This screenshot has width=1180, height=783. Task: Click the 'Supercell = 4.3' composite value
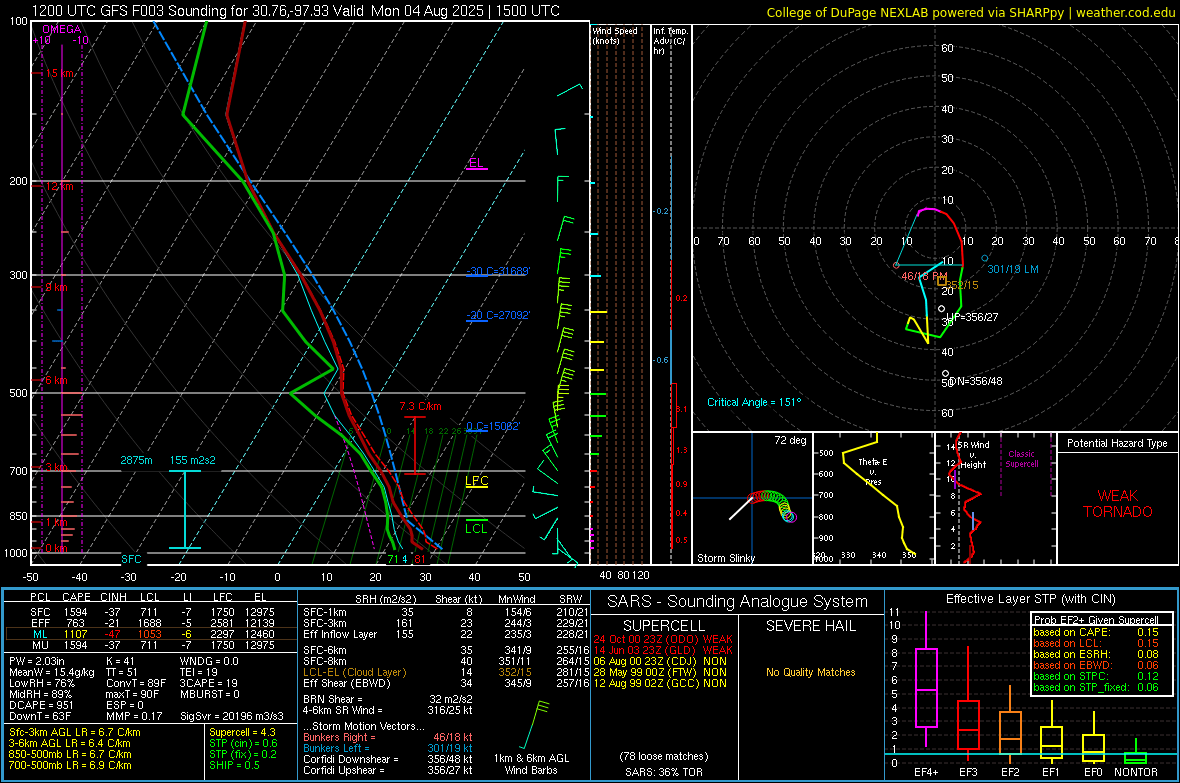pos(242,732)
